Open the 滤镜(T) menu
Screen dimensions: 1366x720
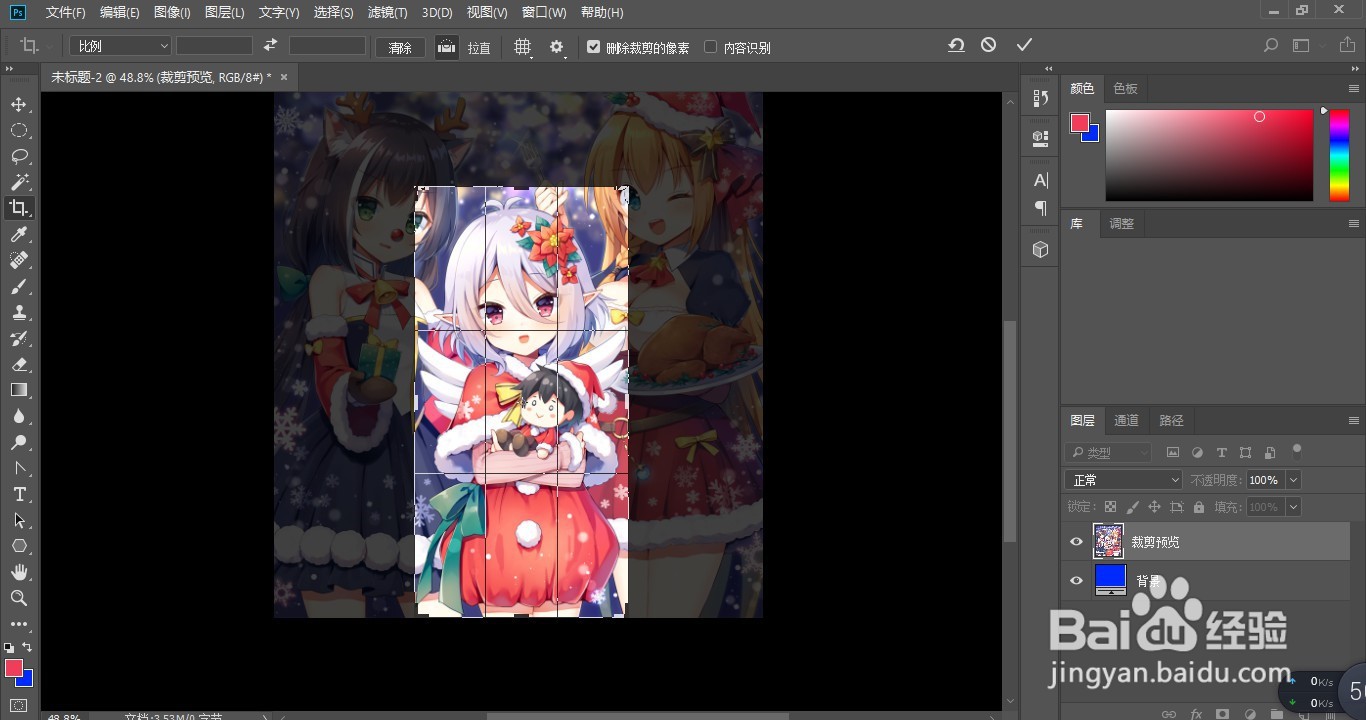(387, 12)
